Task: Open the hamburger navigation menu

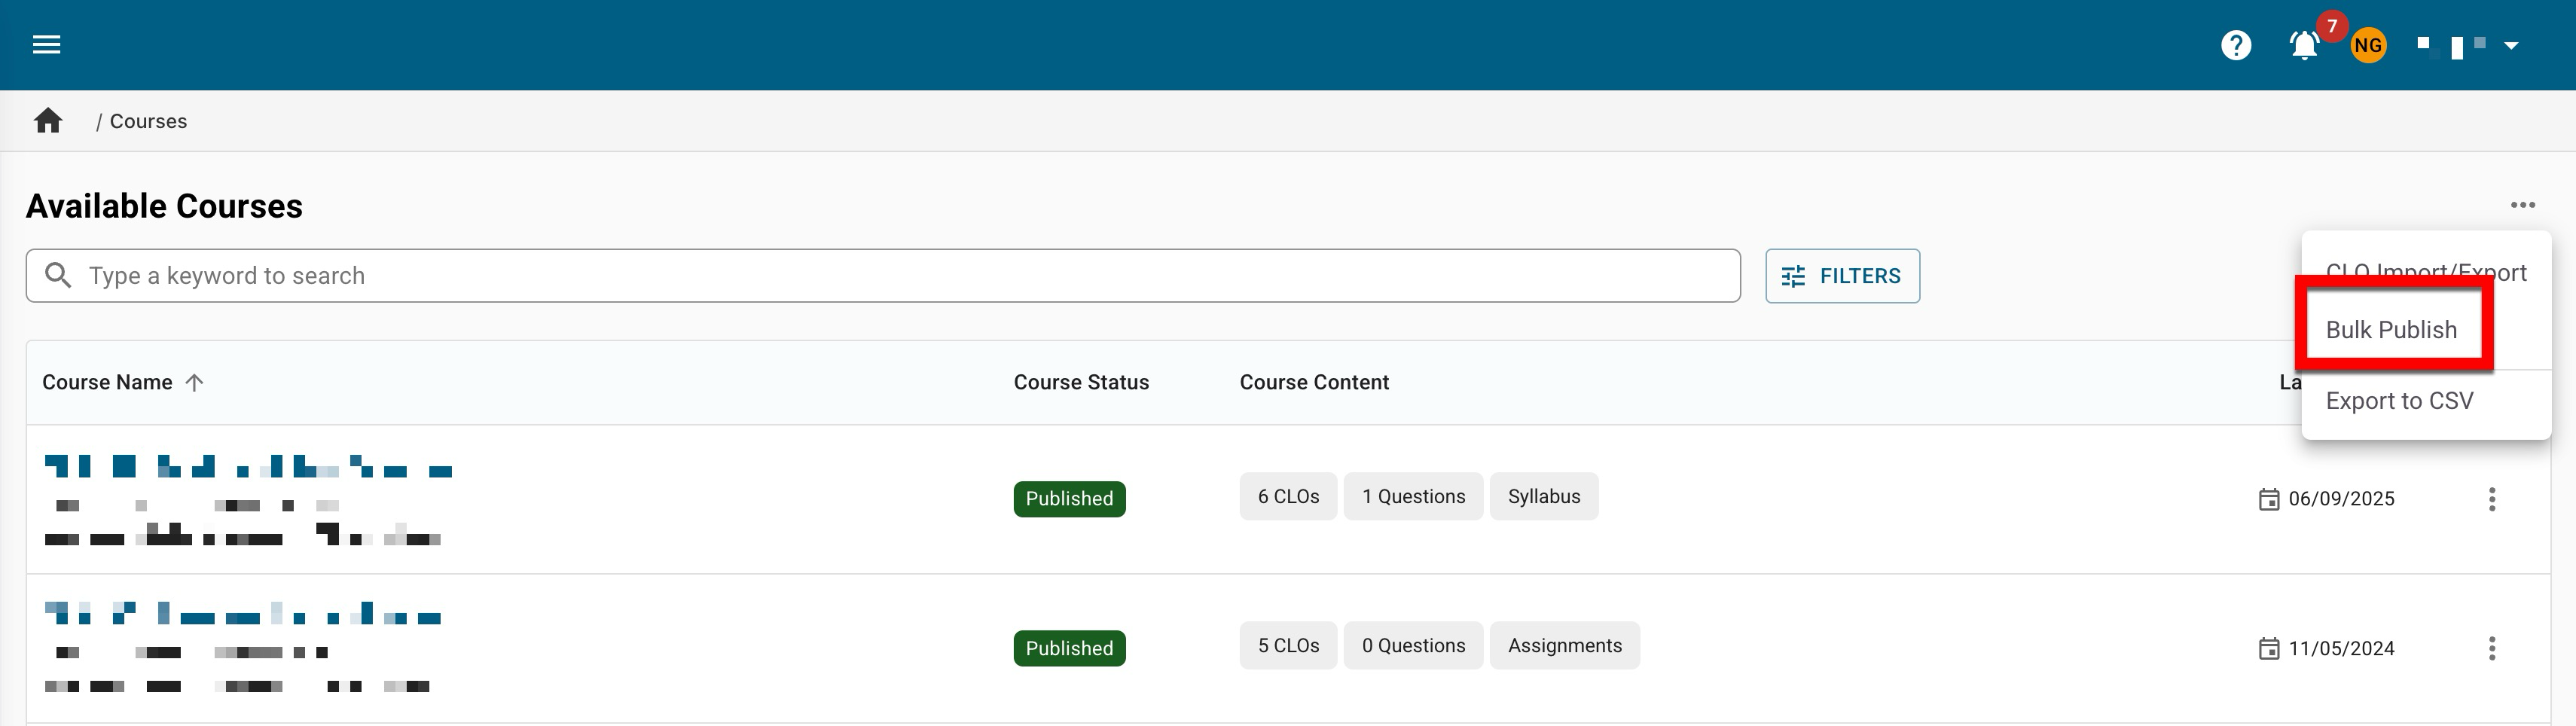Action: click(47, 45)
